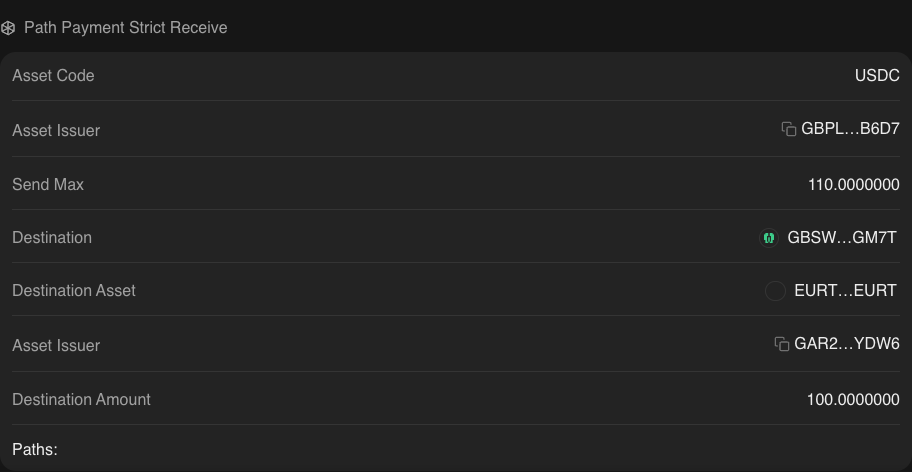Open the GBSW…GM7T destination address
This screenshot has width=912, height=472.
[842, 238]
